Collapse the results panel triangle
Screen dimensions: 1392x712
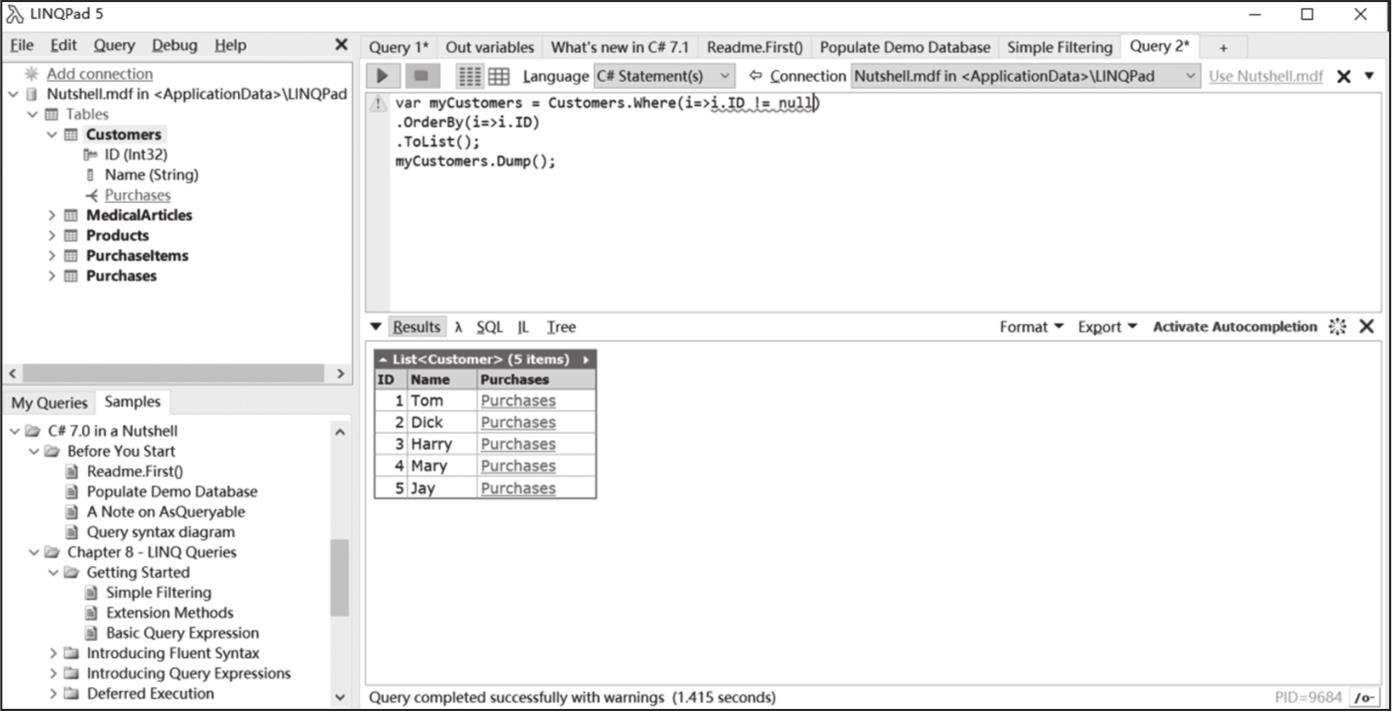pos(376,327)
